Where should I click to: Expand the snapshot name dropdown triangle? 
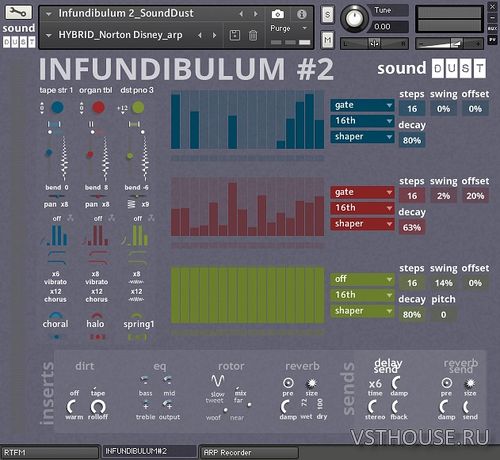[49, 35]
